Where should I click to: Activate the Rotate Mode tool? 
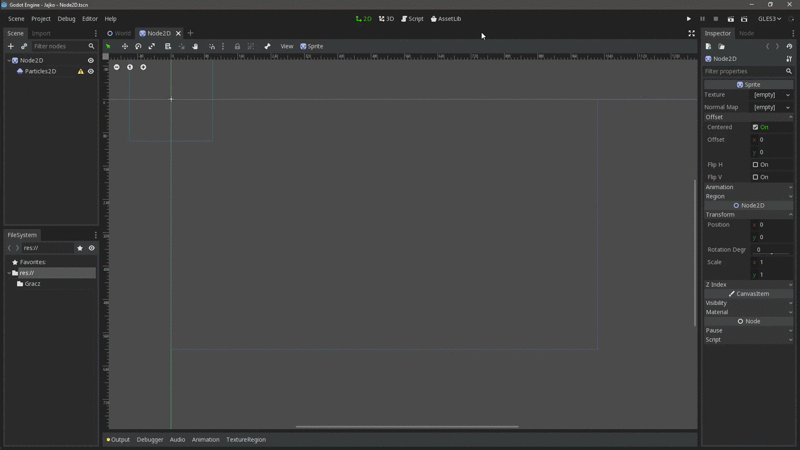pos(138,46)
